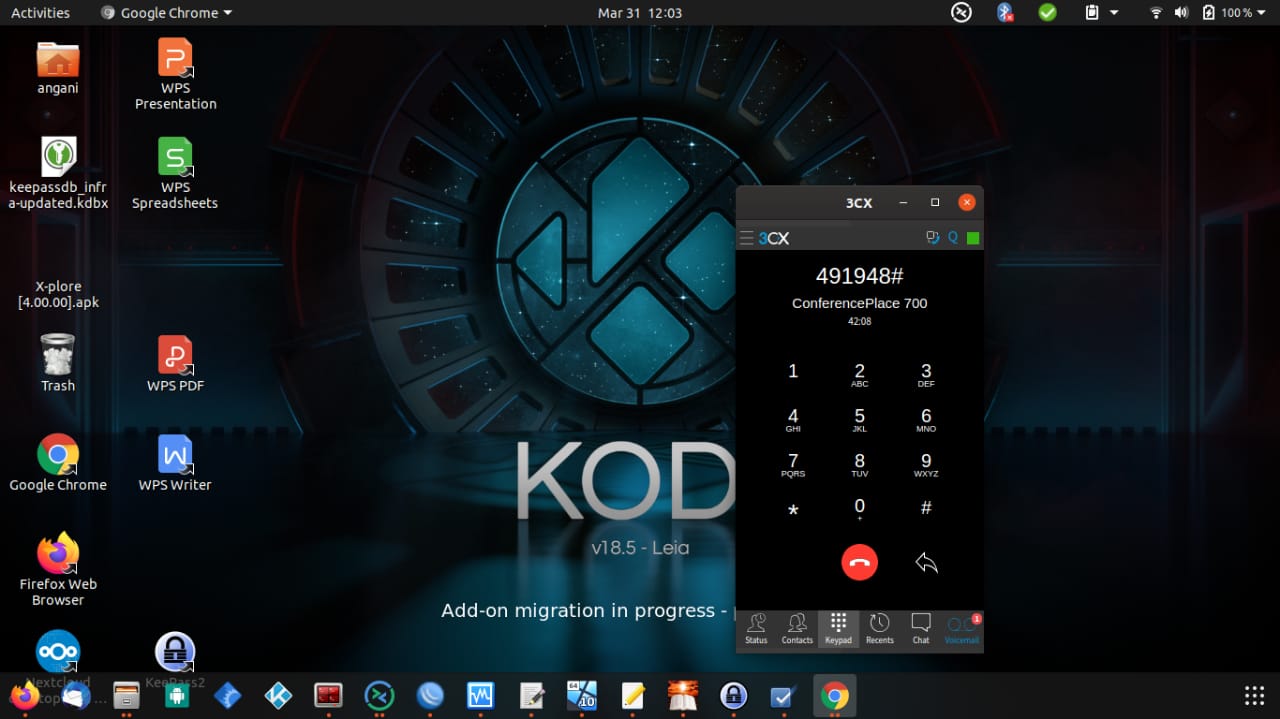The width and height of the screenshot is (1280, 719).
Task: Dial digit 2 ABC on keypad
Action: click(x=859, y=375)
